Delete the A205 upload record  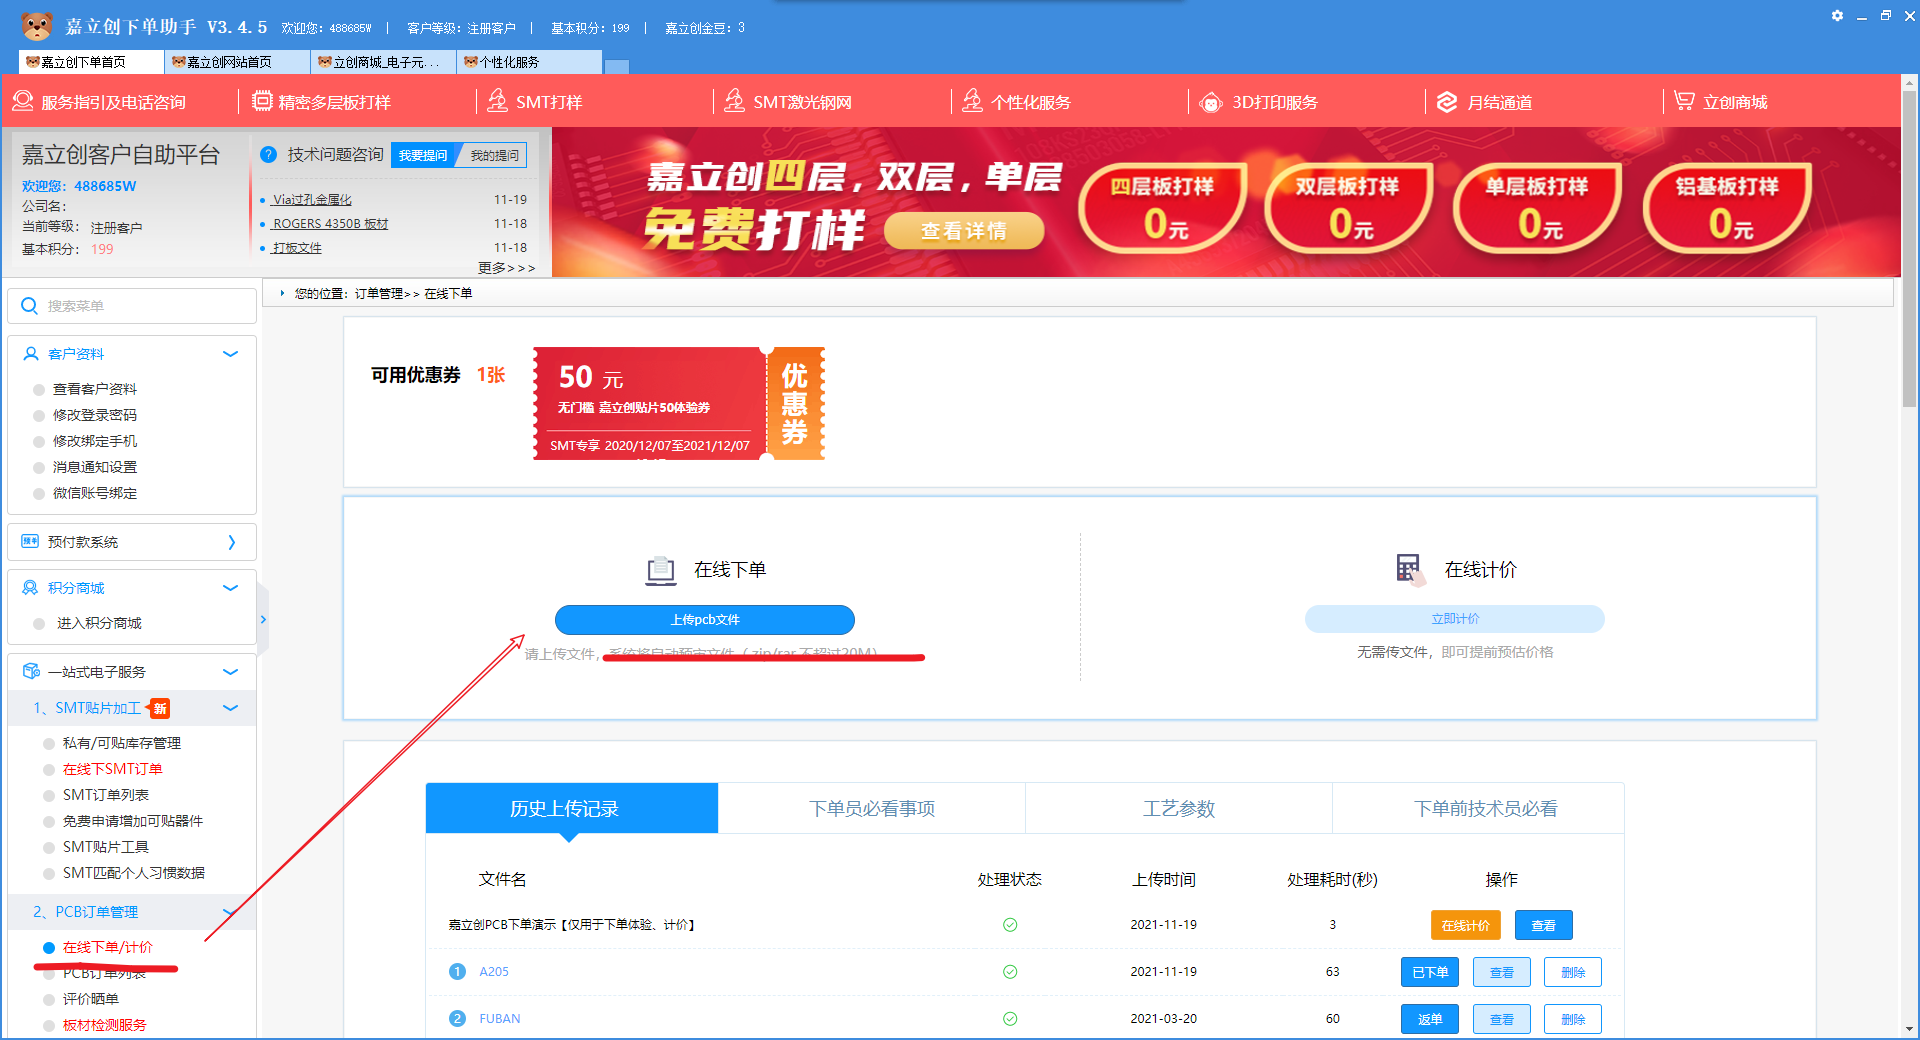[1573, 972]
